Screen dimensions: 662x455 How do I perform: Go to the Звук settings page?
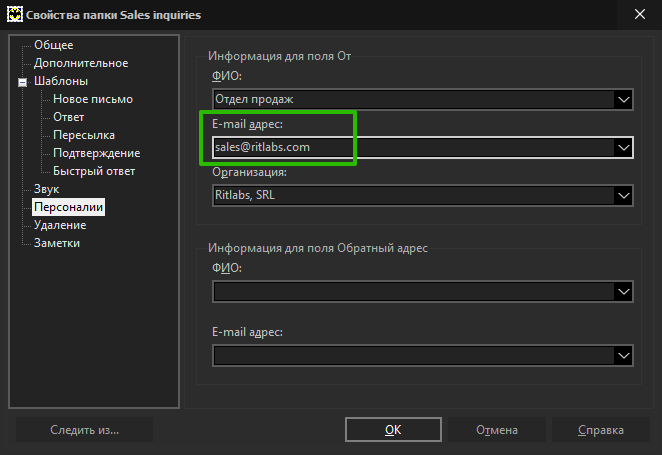coord(46,189)
